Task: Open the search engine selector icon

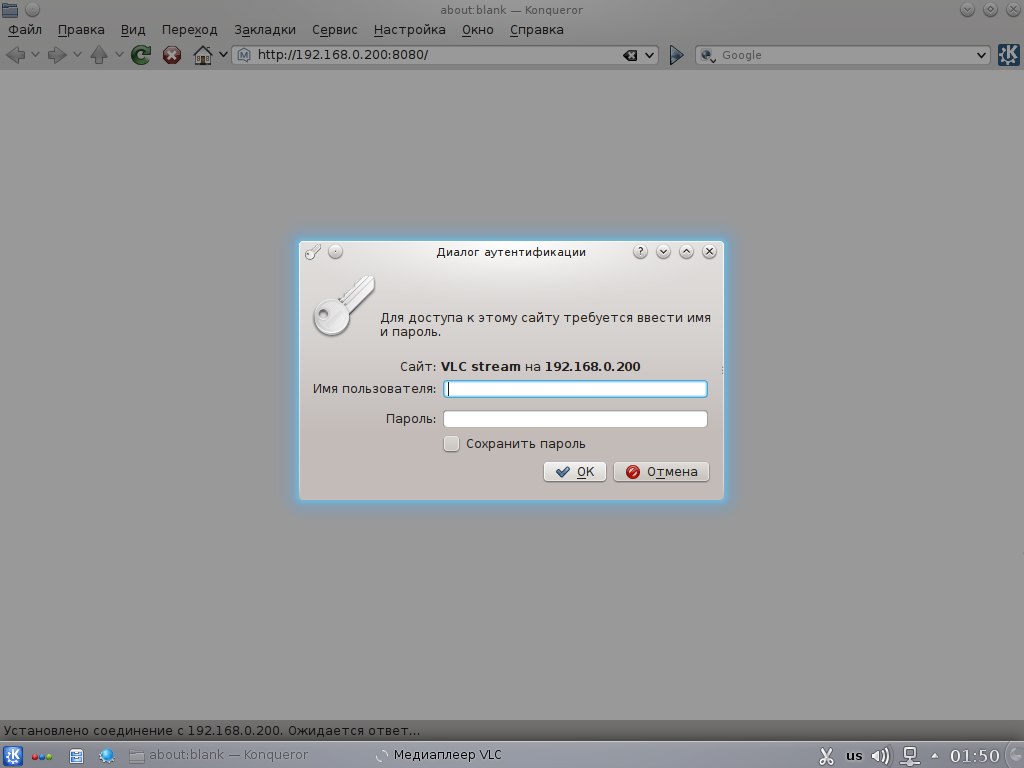Action: (707, 56)
